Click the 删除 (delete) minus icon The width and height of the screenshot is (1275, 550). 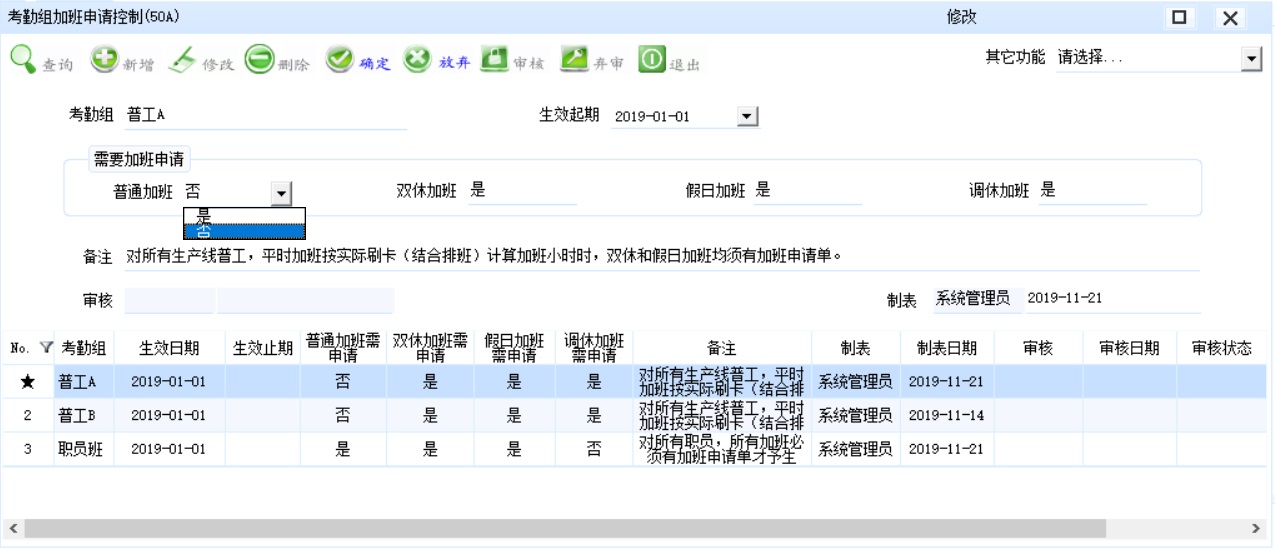260,61
